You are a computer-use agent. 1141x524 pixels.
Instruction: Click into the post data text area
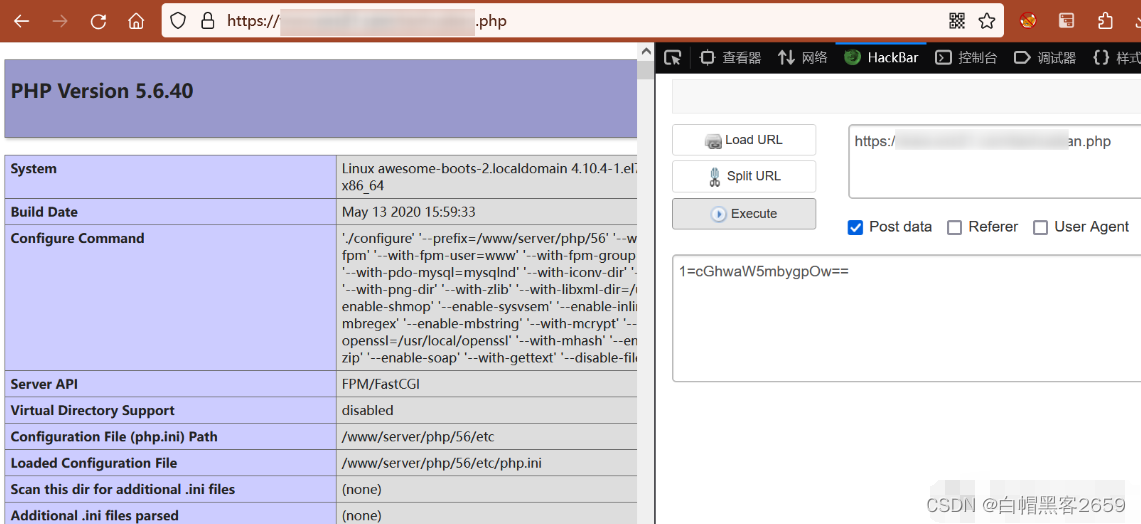(907, 318)
